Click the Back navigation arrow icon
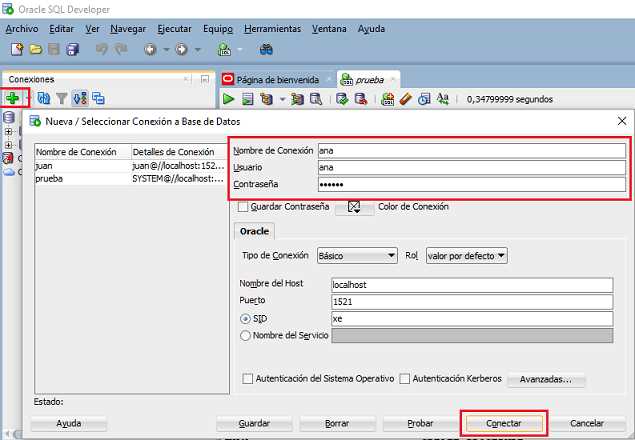Screen dimensions: 635x440 (x=150, y=50)
